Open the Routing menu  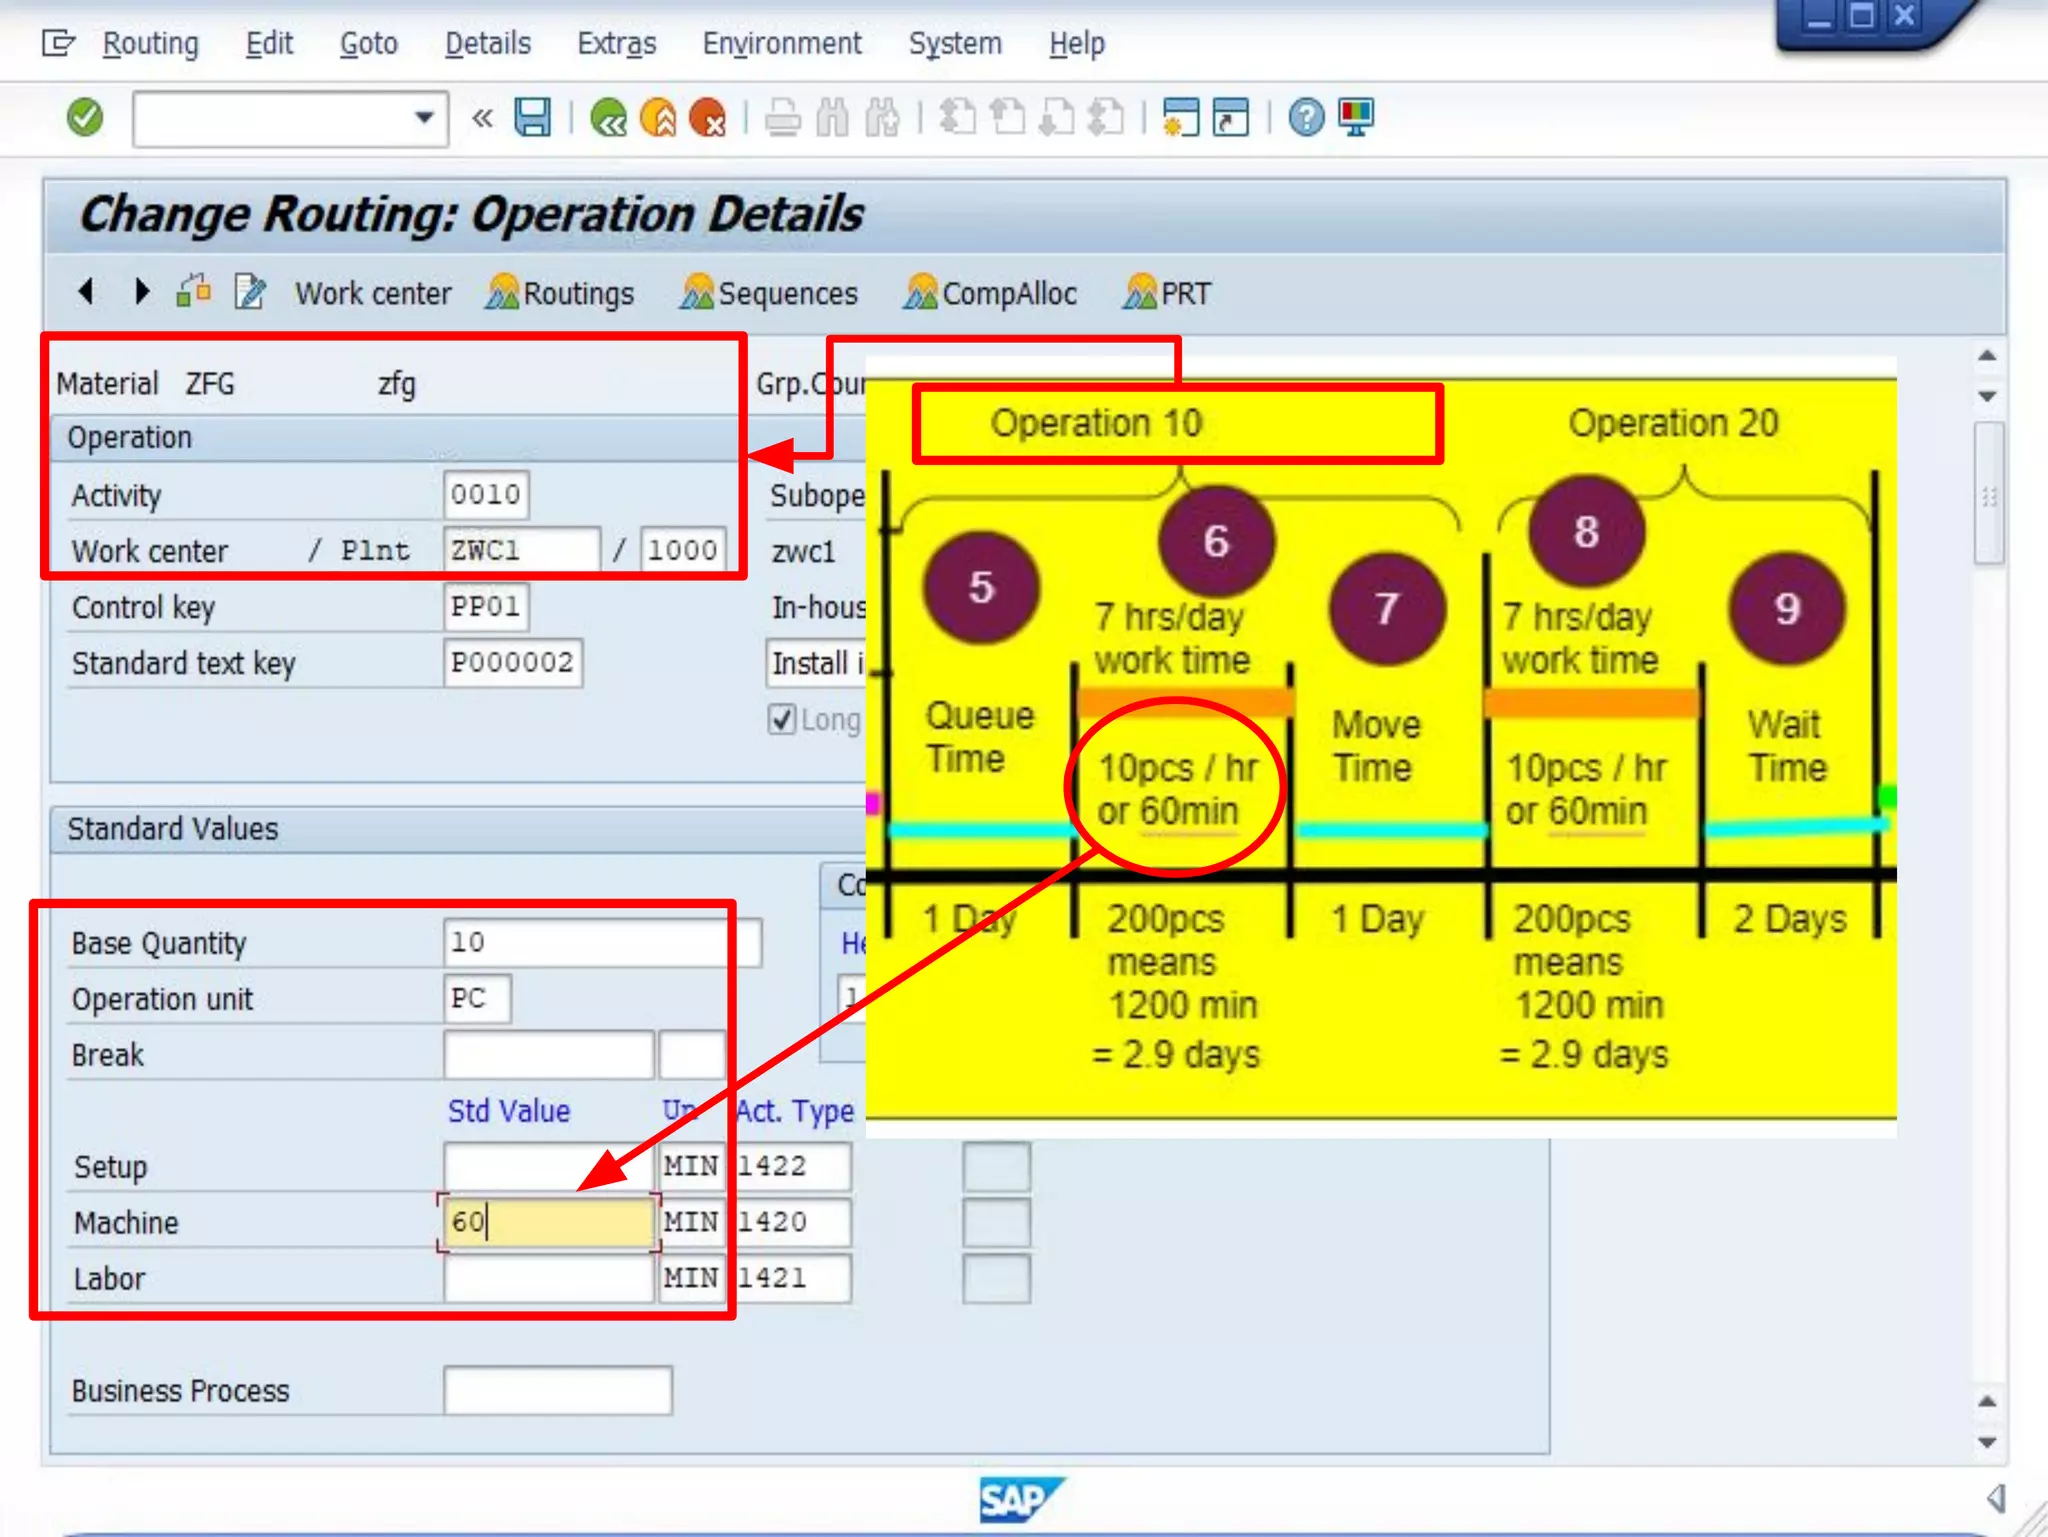coord(150,44)
